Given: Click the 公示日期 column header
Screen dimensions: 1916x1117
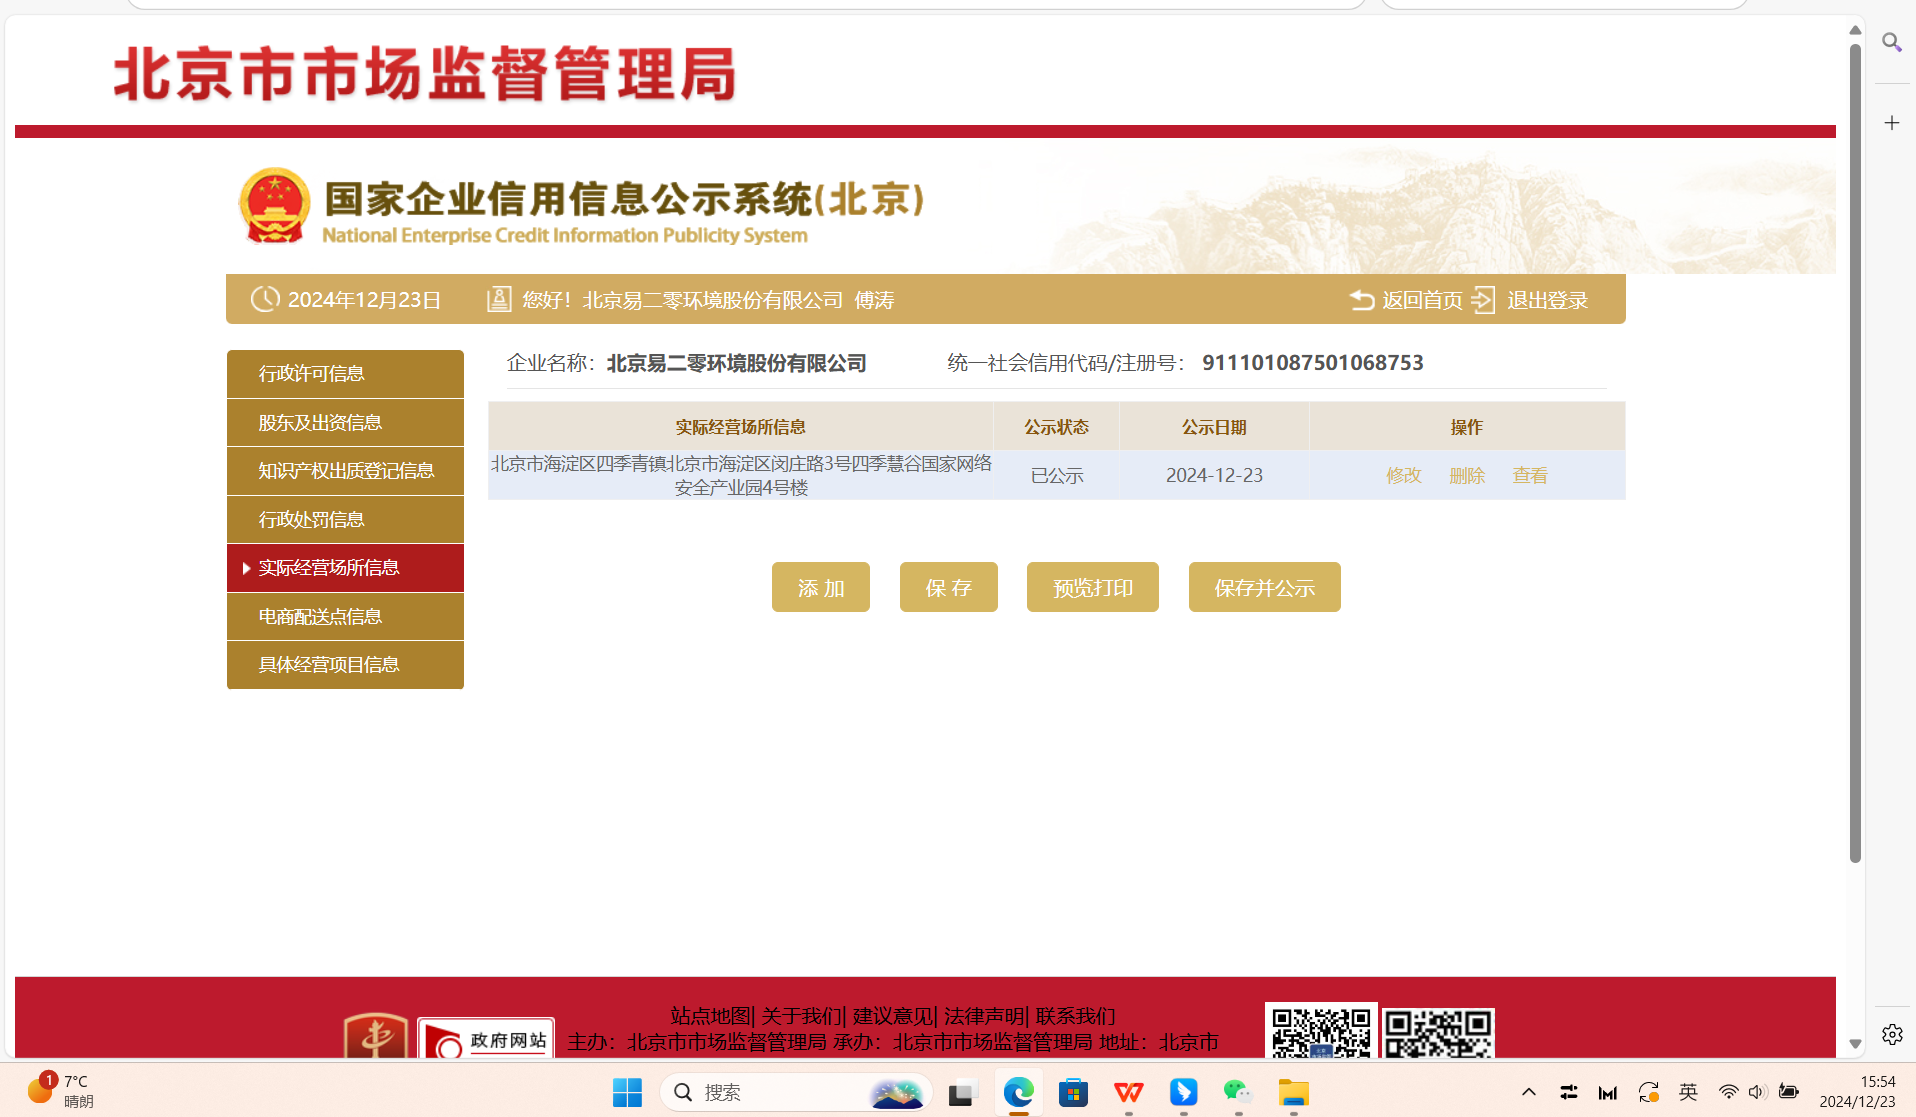Looking at the screenshot, I should [x=1214, y=427].
